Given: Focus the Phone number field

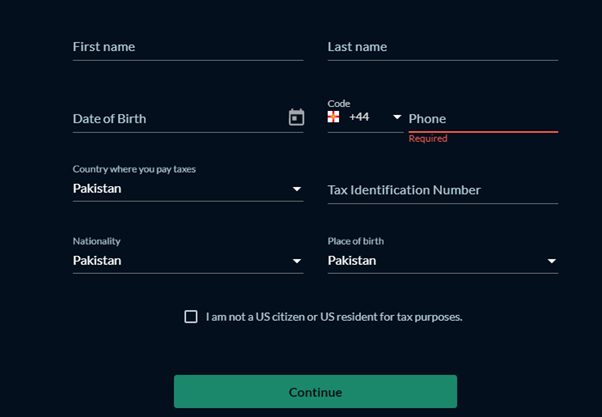Looking at the screenshot, I should [483, 119].
